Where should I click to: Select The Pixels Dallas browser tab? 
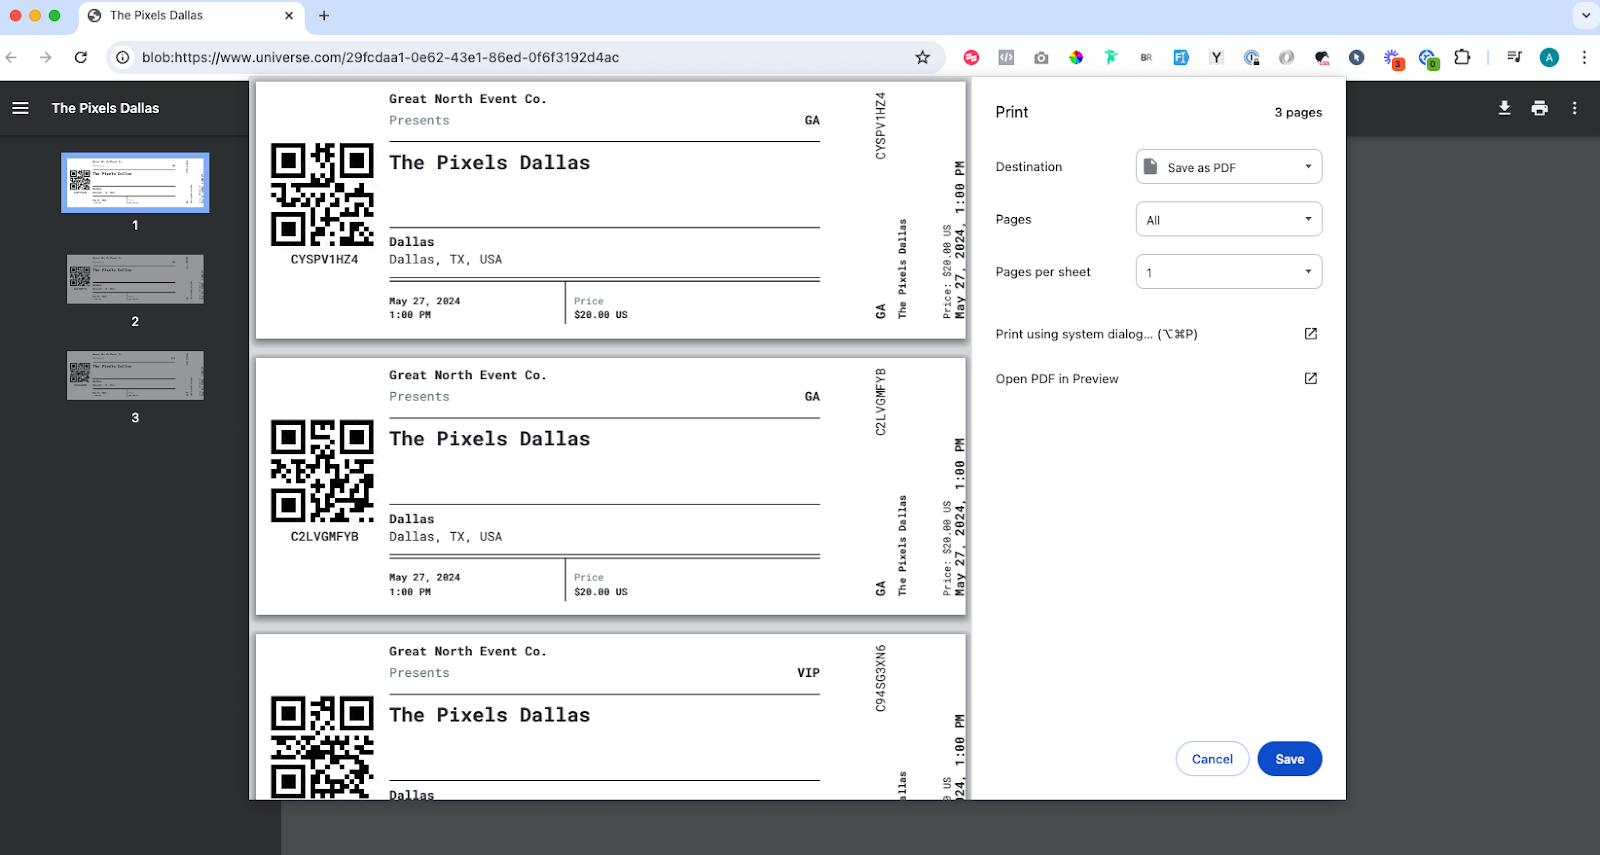pos(190,15)
